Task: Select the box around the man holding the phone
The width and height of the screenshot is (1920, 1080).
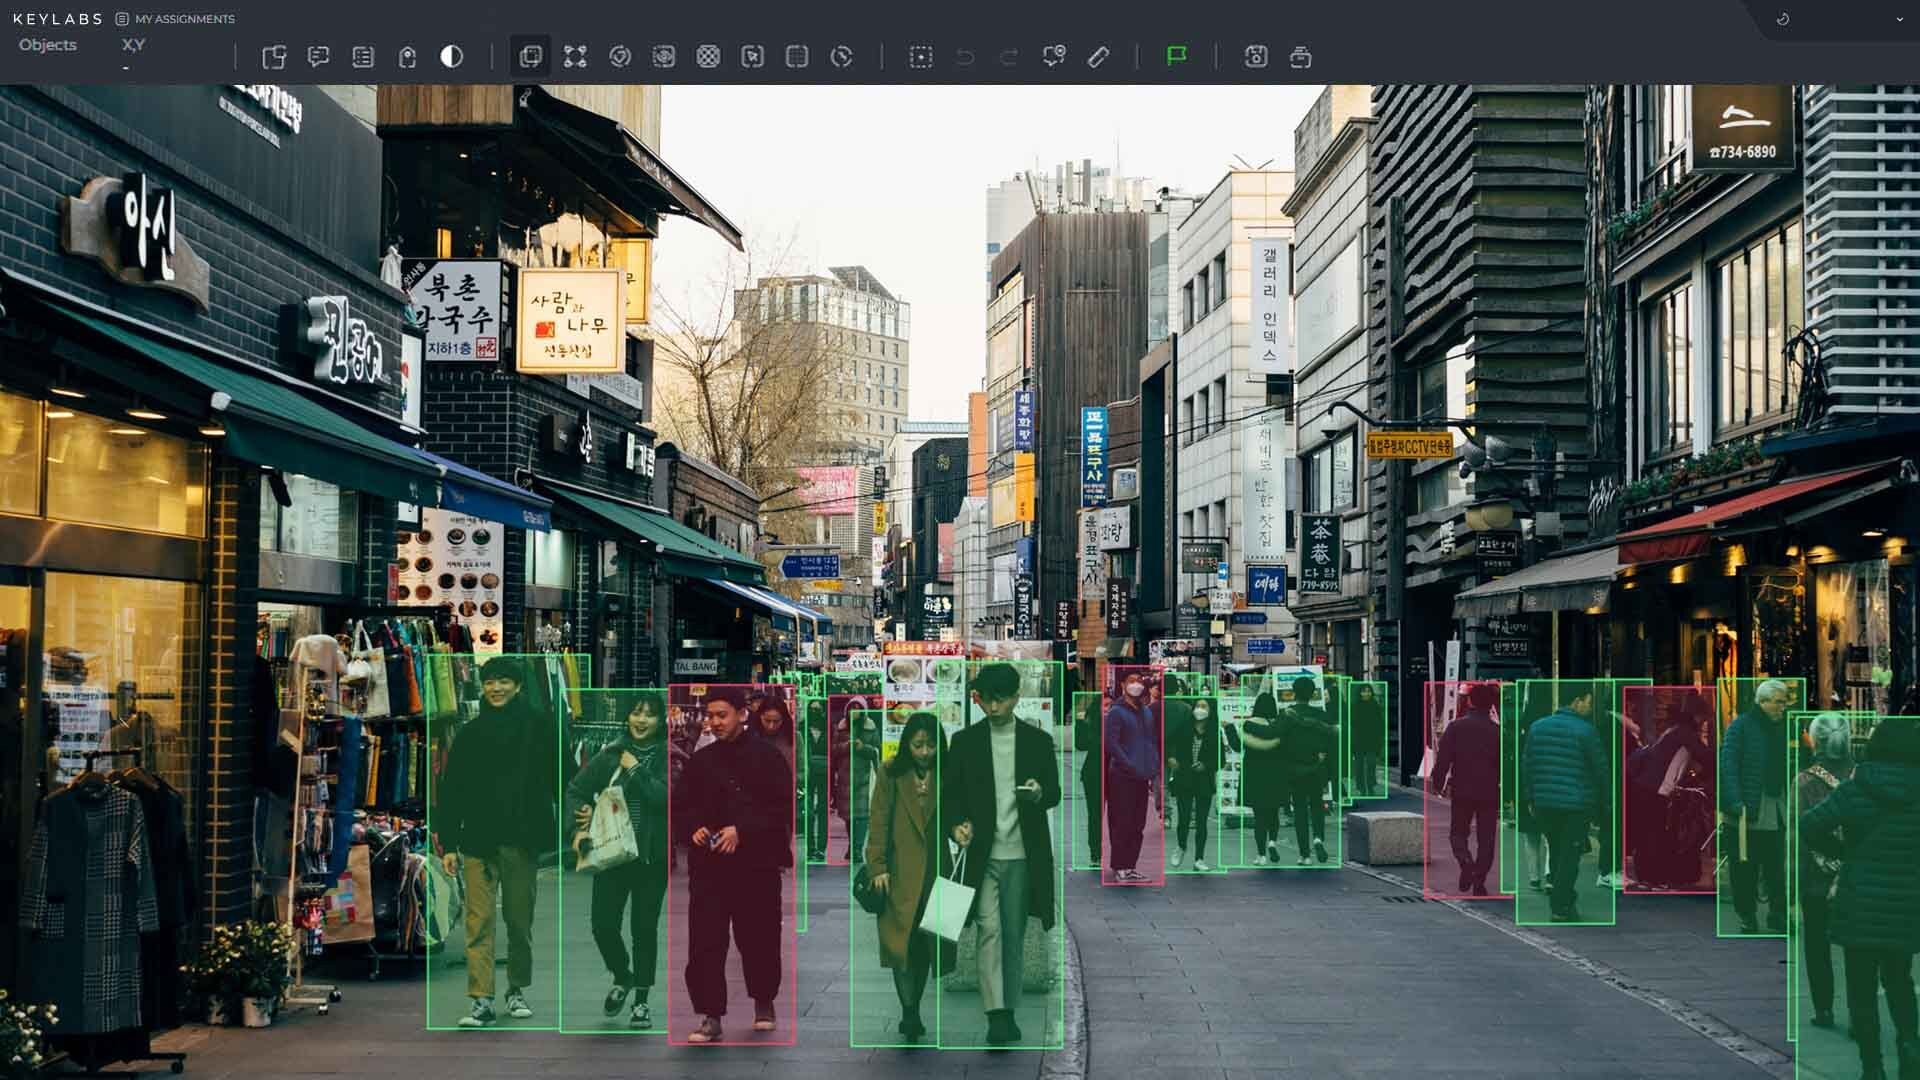Action: [x=1000, y=854]
